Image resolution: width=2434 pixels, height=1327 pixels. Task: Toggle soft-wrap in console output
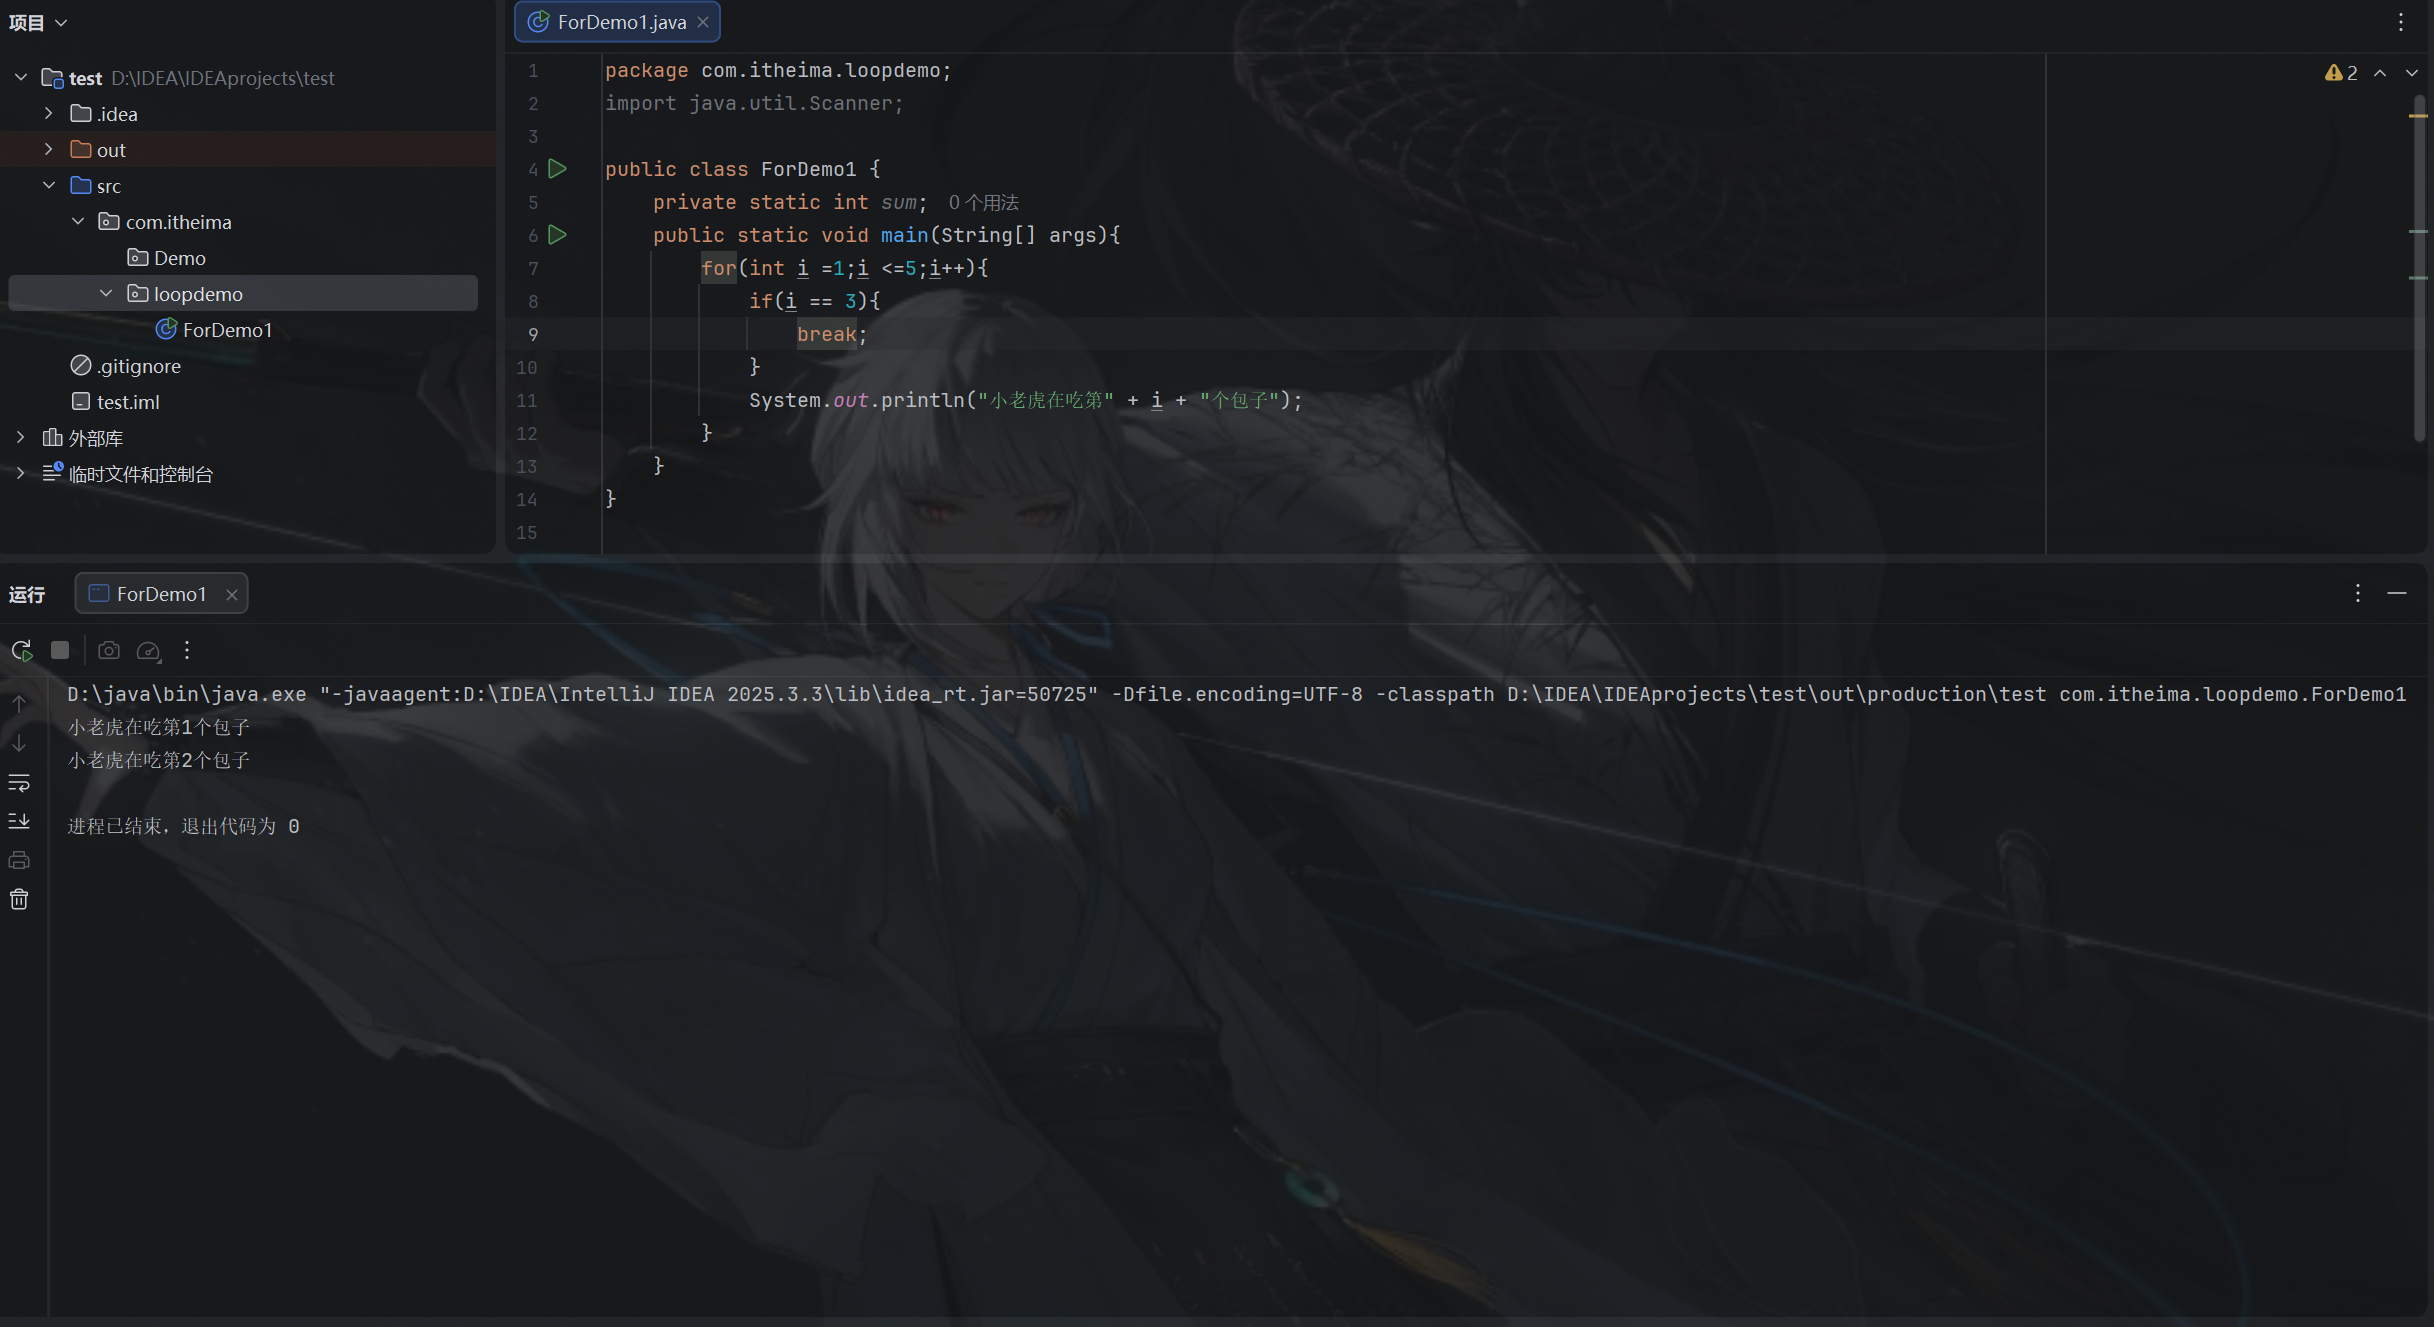pyautogui.click(x=19, y=782)
